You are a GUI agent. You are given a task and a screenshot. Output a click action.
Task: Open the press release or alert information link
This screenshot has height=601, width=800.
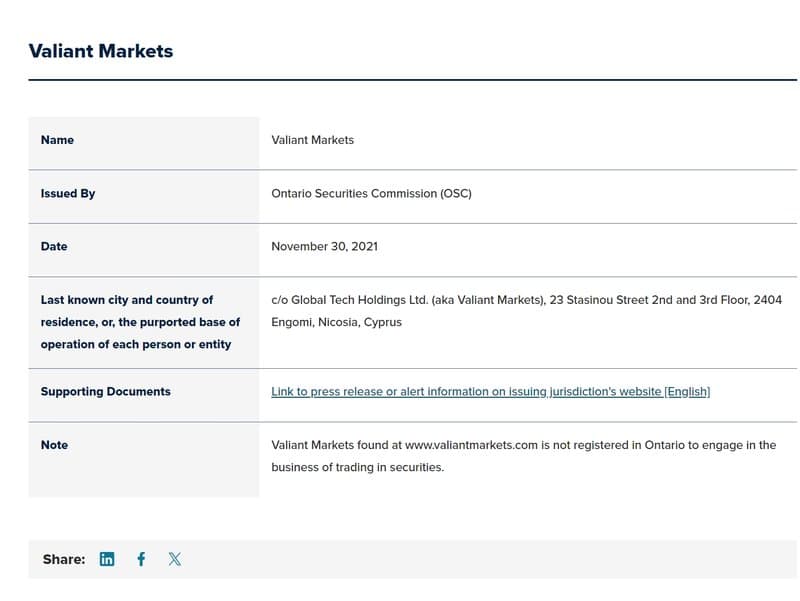pyautogui.click(x=490, y=391)
